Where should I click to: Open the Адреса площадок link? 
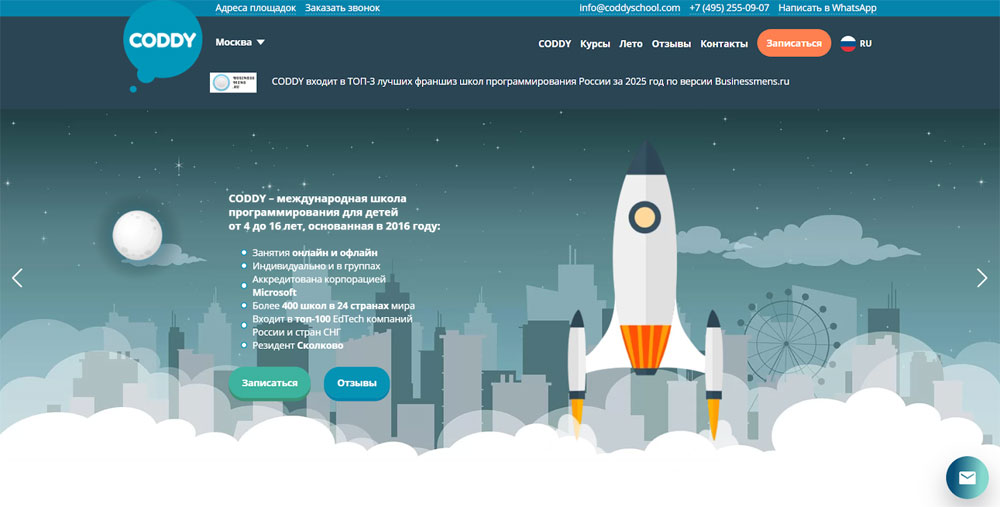click(256, 8)
